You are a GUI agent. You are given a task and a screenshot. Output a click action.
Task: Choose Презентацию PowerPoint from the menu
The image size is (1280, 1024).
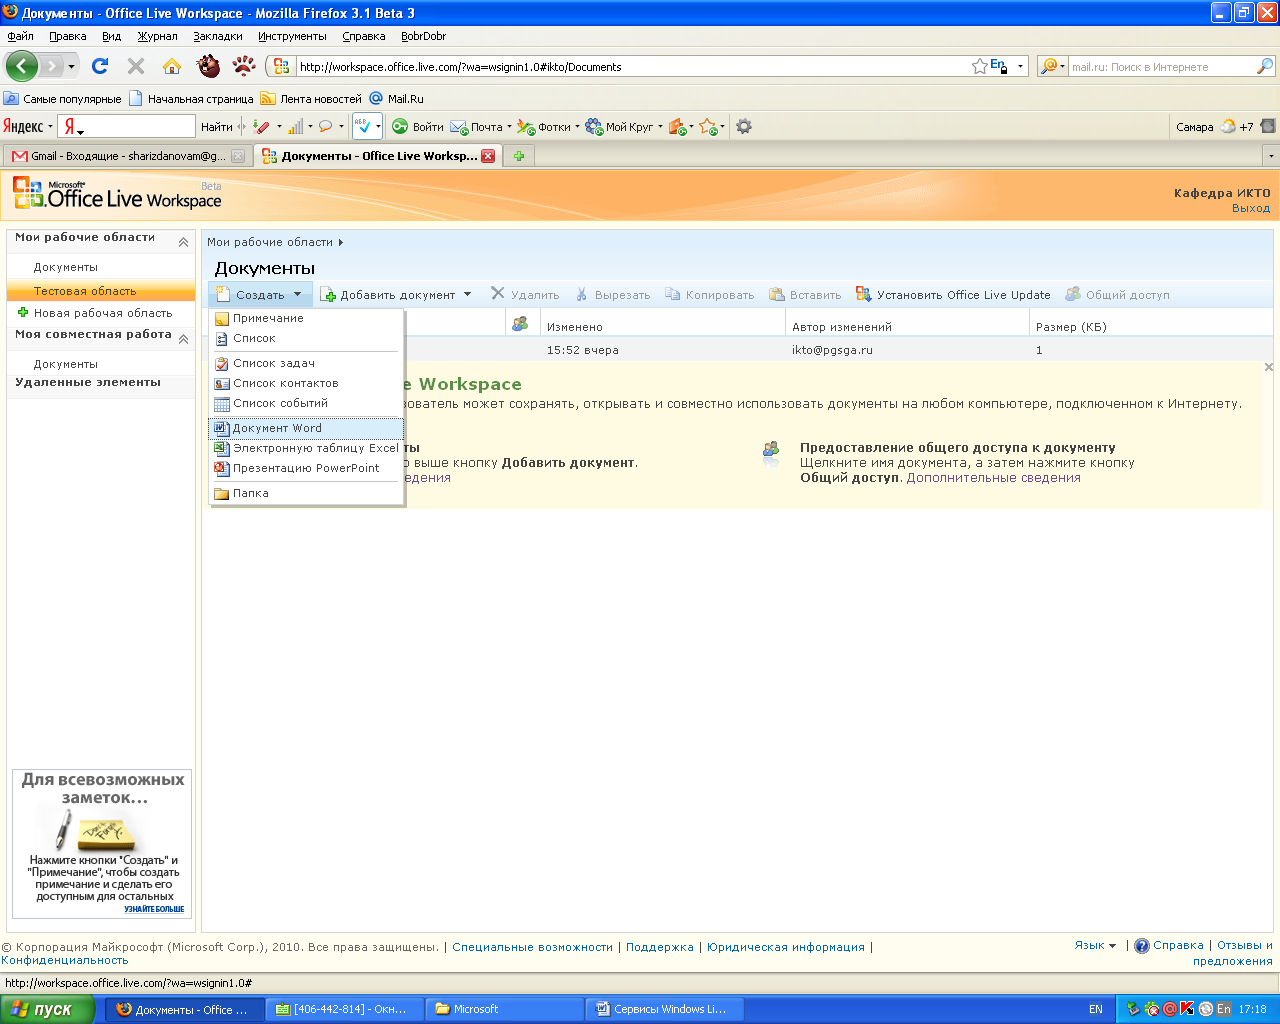point(306,468)
